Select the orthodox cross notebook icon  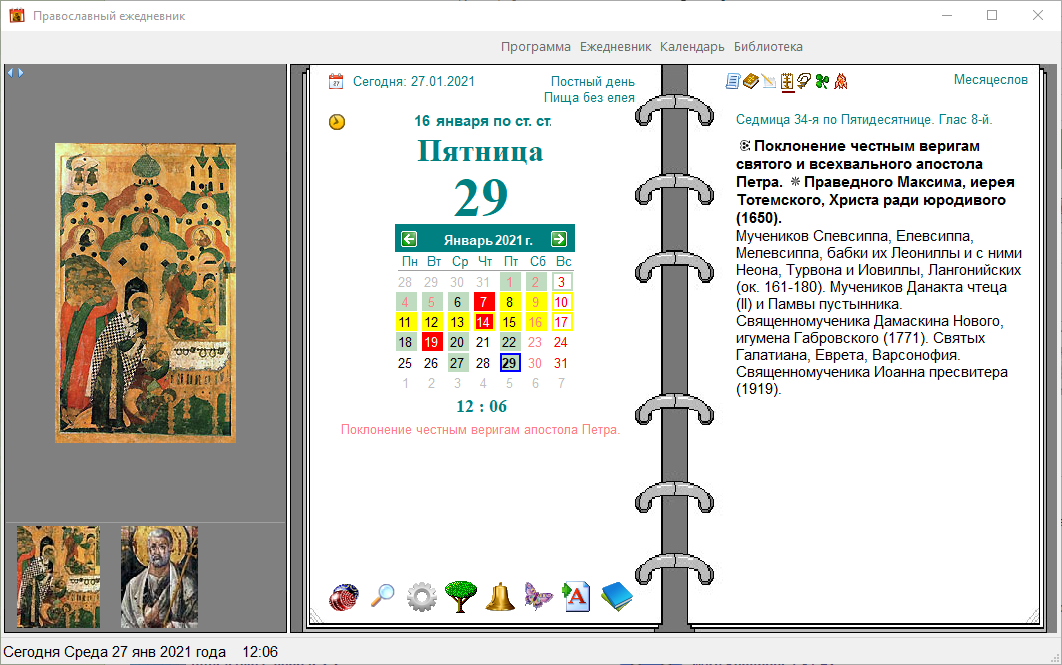[786, 82]
